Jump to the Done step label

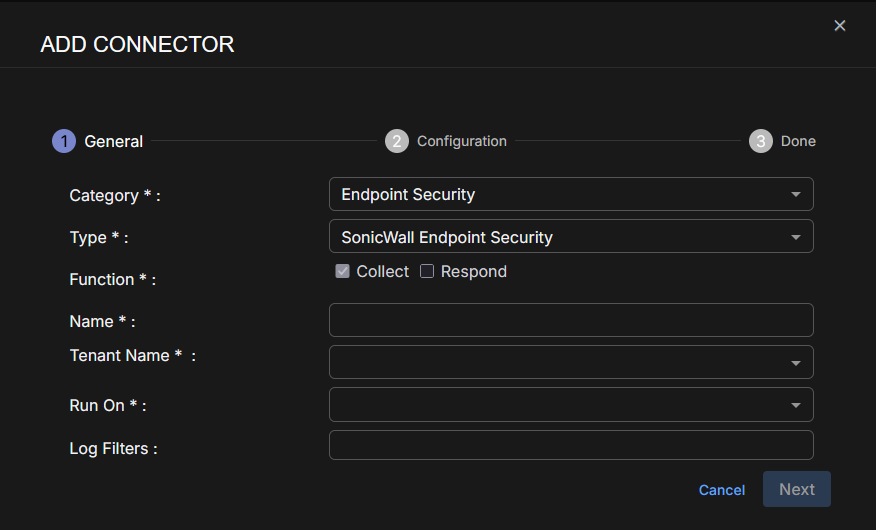coord(798,141)
